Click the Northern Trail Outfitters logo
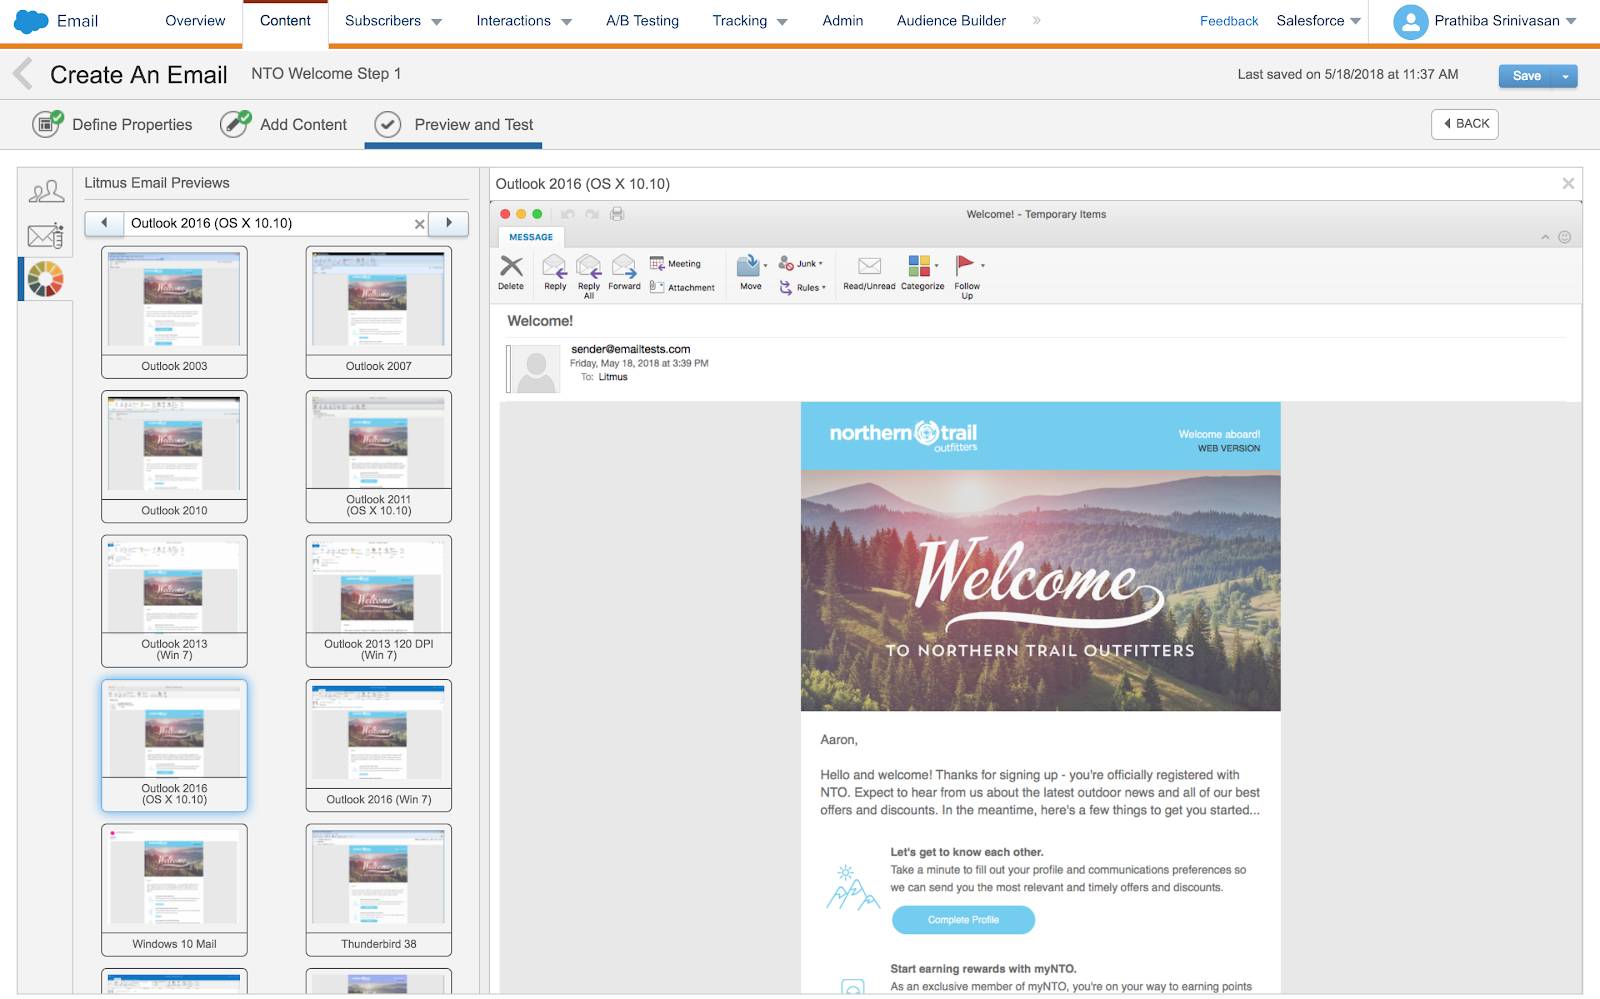 [903, 435]
